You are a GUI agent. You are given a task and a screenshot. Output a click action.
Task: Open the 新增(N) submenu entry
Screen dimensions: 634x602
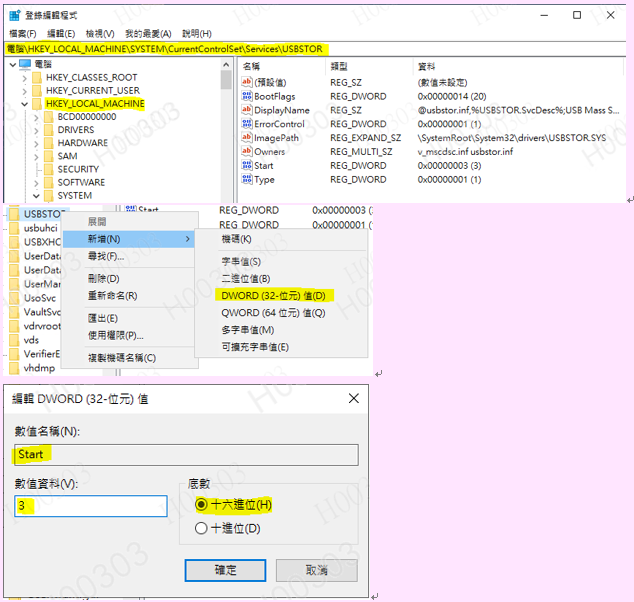pyautogui.click(x=129, y=239)
